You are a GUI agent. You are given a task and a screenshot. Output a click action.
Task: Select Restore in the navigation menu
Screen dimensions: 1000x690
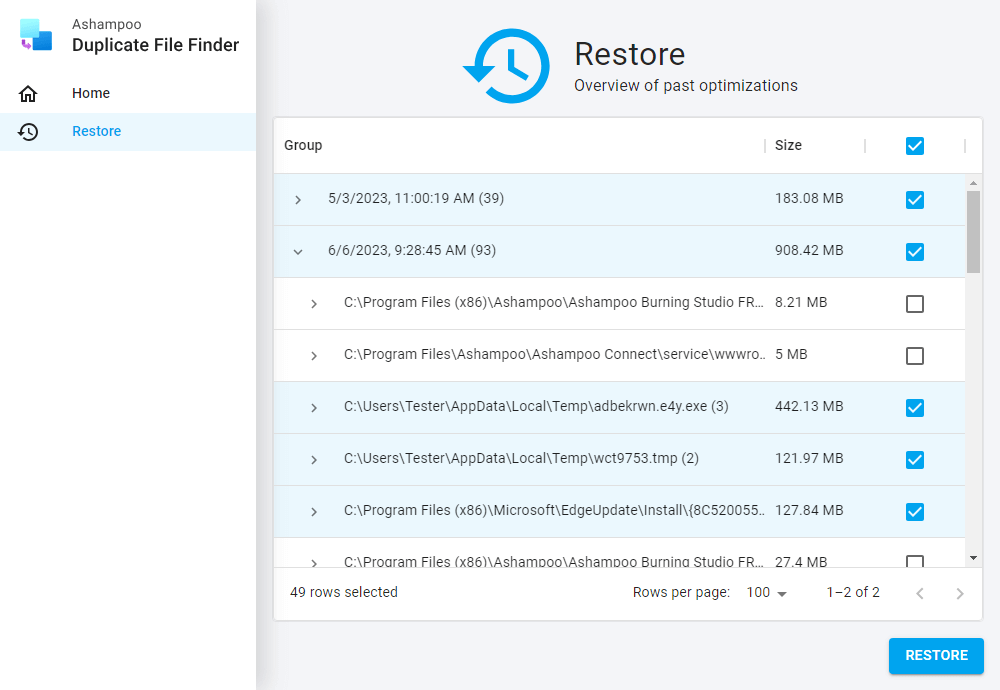click(x=96, y=131)
